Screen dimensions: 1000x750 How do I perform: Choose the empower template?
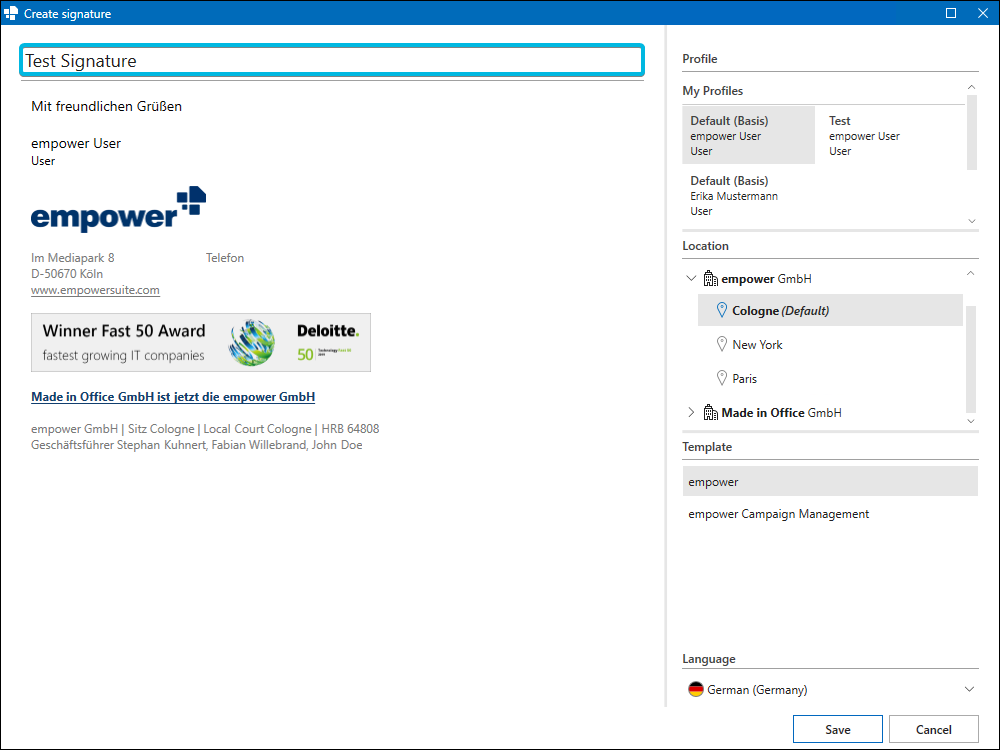point(830,482)
